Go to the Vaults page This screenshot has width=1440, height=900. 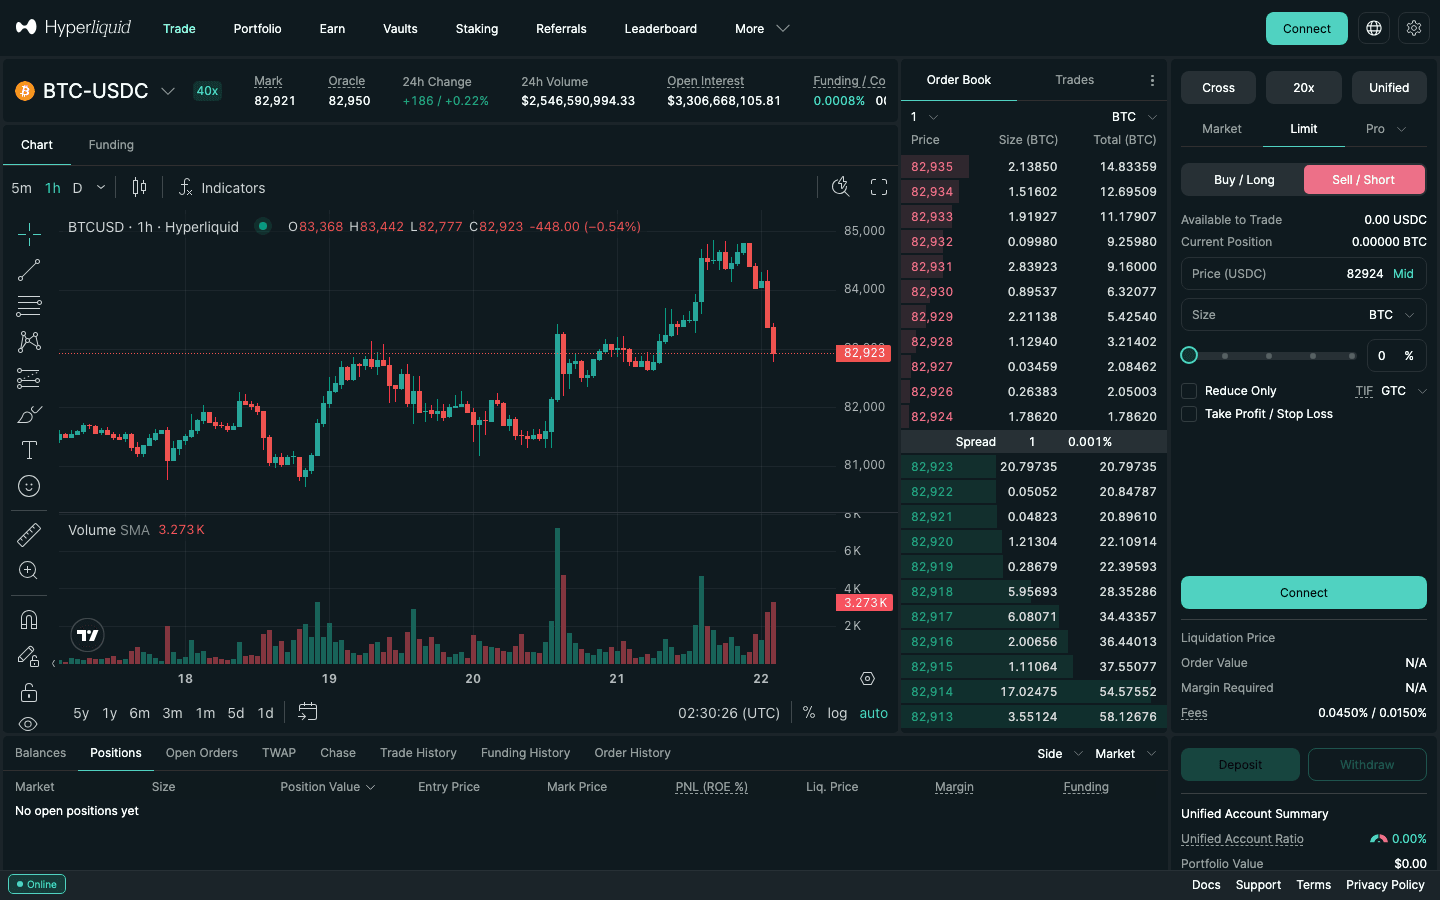(x=400, y=29)
